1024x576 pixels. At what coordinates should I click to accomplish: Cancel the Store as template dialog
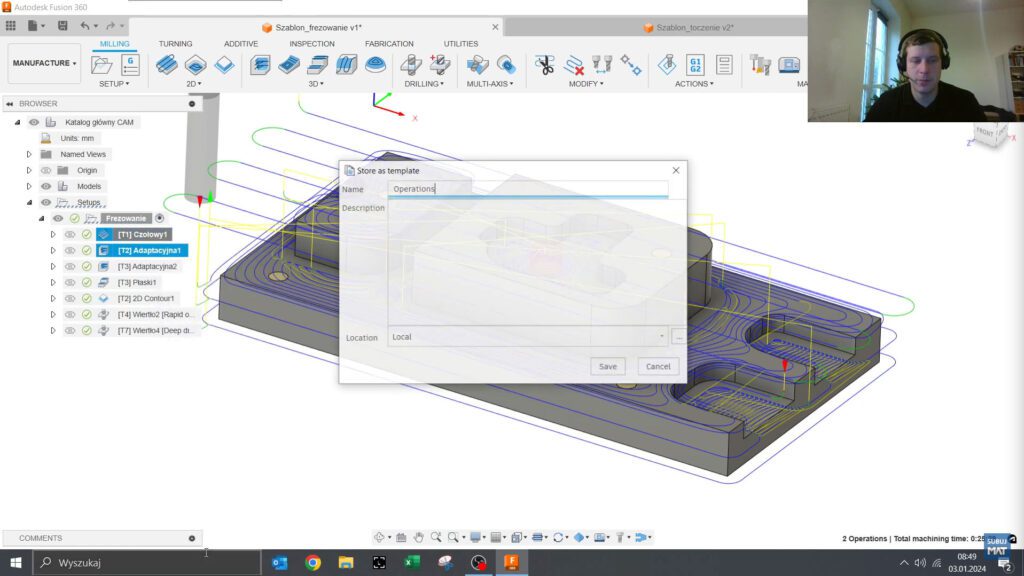657,366
